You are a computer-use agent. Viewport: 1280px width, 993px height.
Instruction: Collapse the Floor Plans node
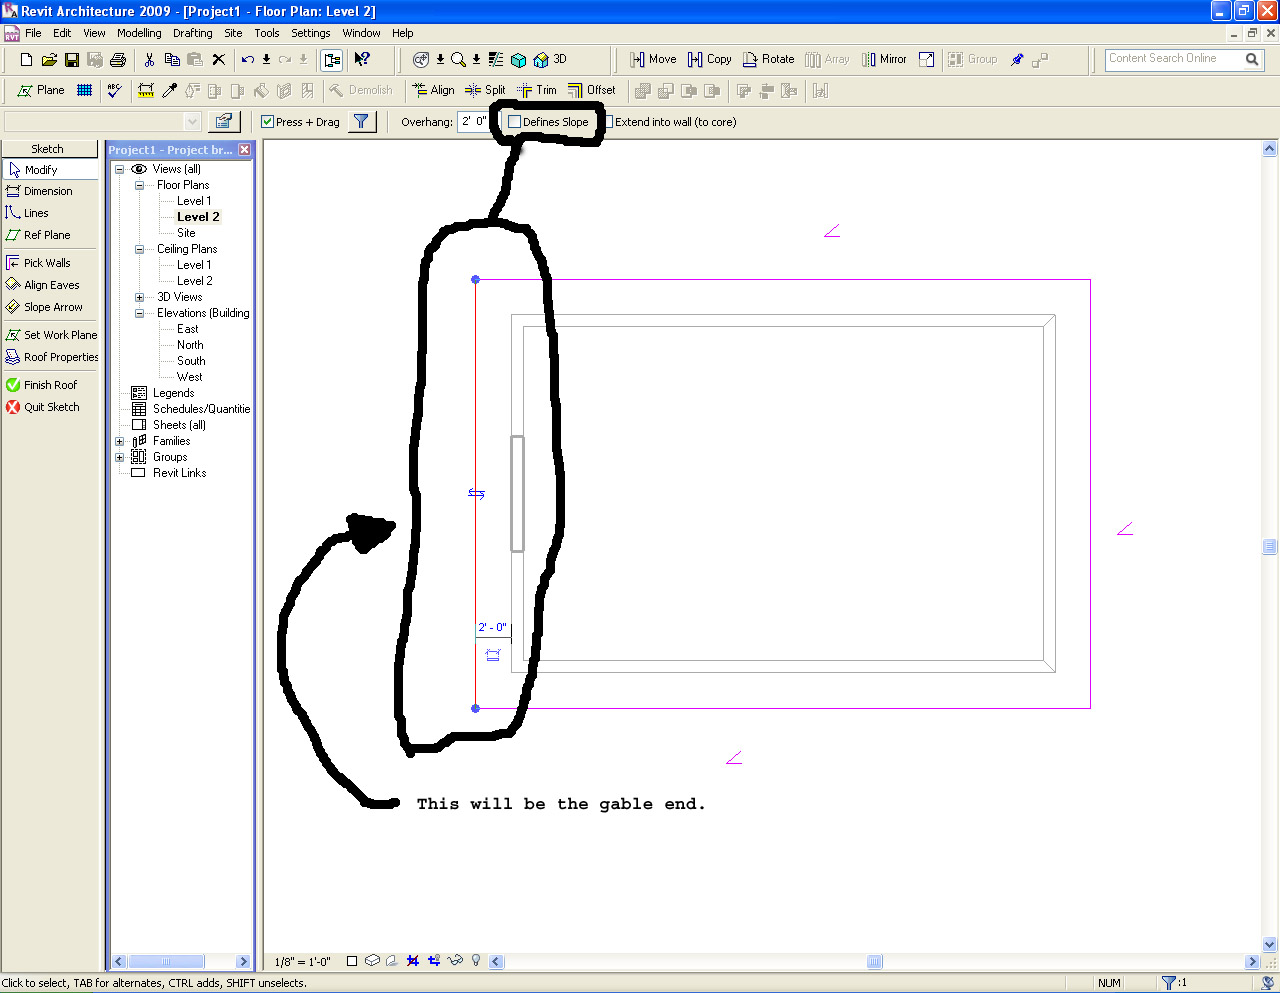point(140,185)
